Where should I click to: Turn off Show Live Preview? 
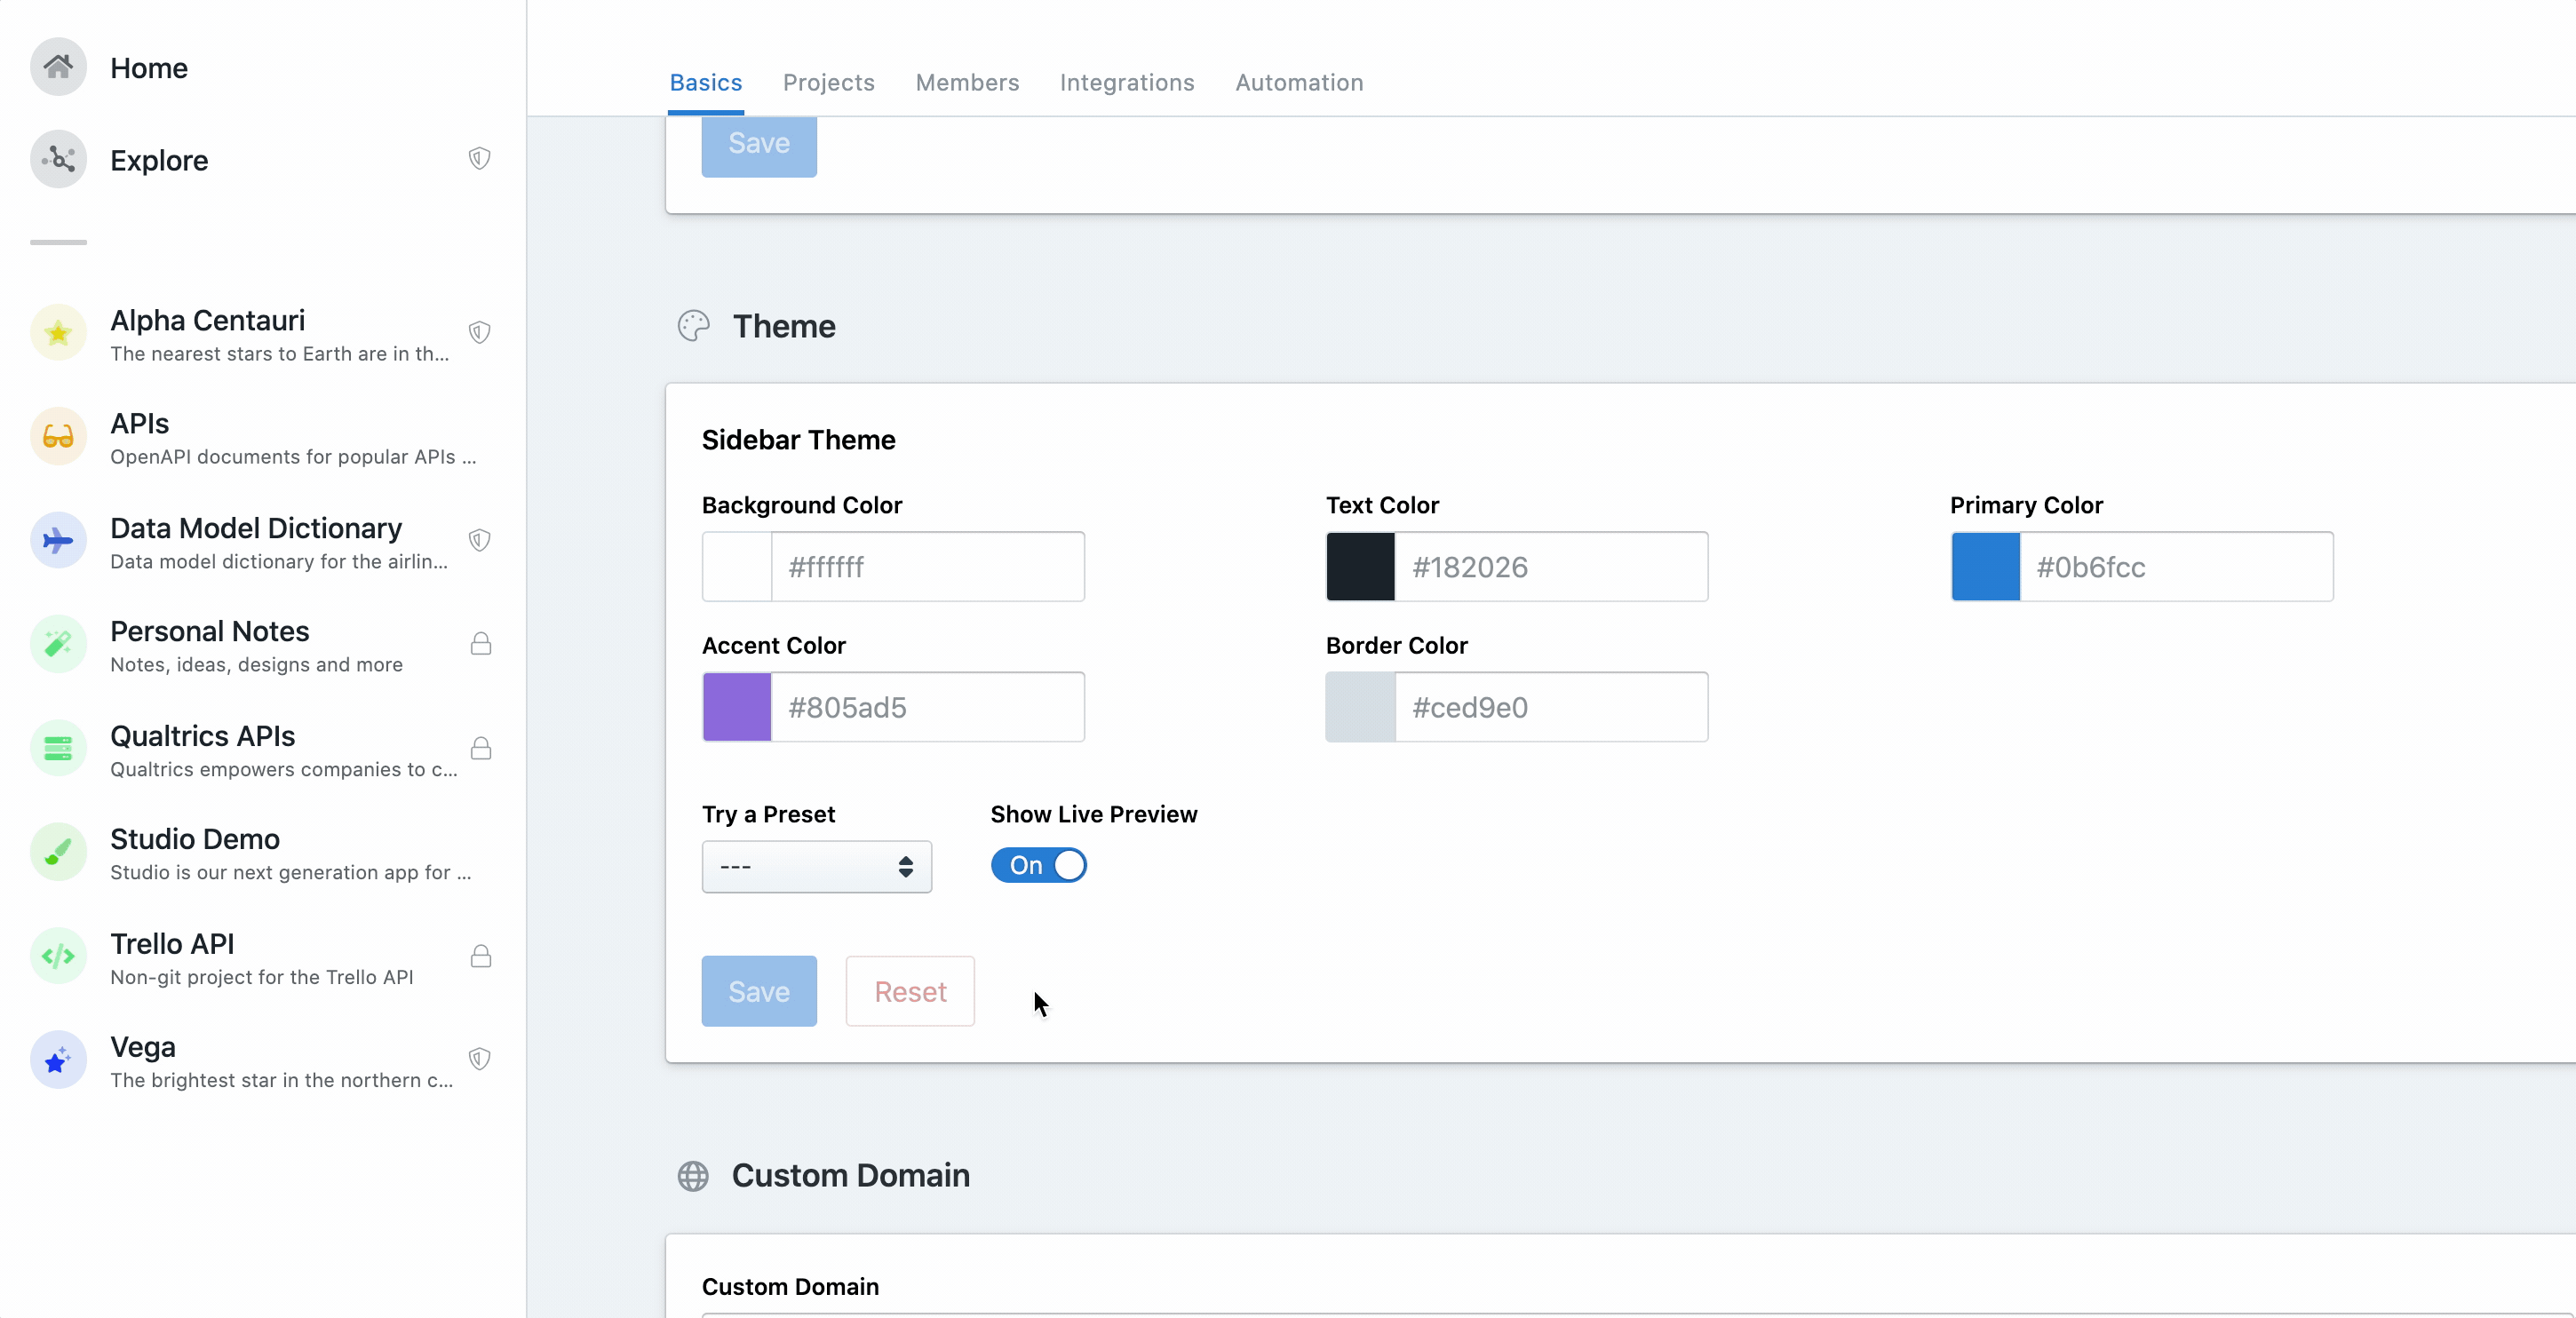(x=1038, y=864)
